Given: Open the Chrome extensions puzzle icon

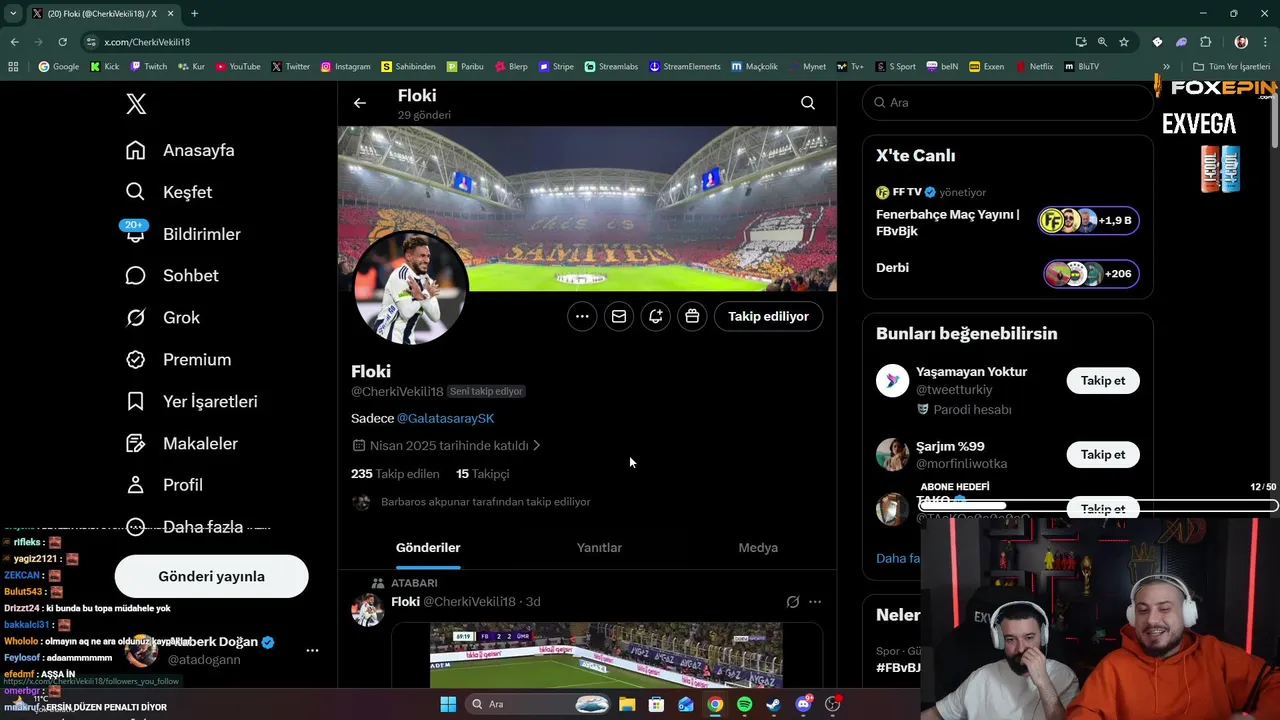Looking at the screenshot, I should [x=1205, y=42].
